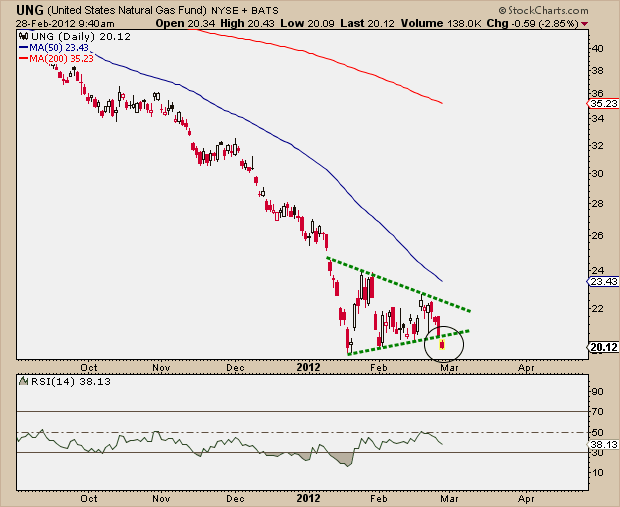Click the Dec label under price chart

point(235,368)
